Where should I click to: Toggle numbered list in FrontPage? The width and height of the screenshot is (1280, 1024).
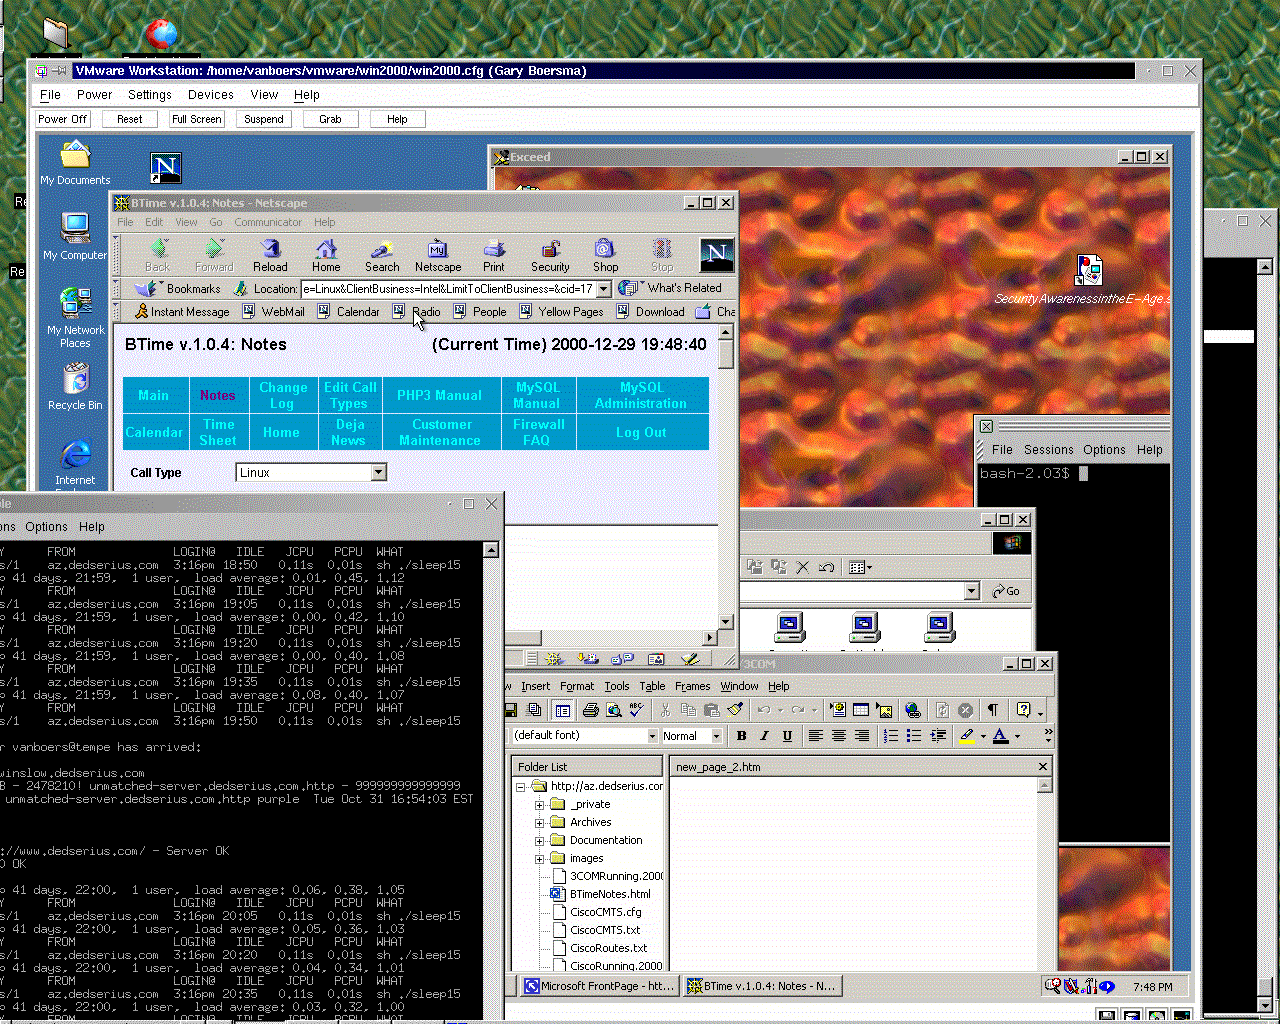[x=890, y=736]
